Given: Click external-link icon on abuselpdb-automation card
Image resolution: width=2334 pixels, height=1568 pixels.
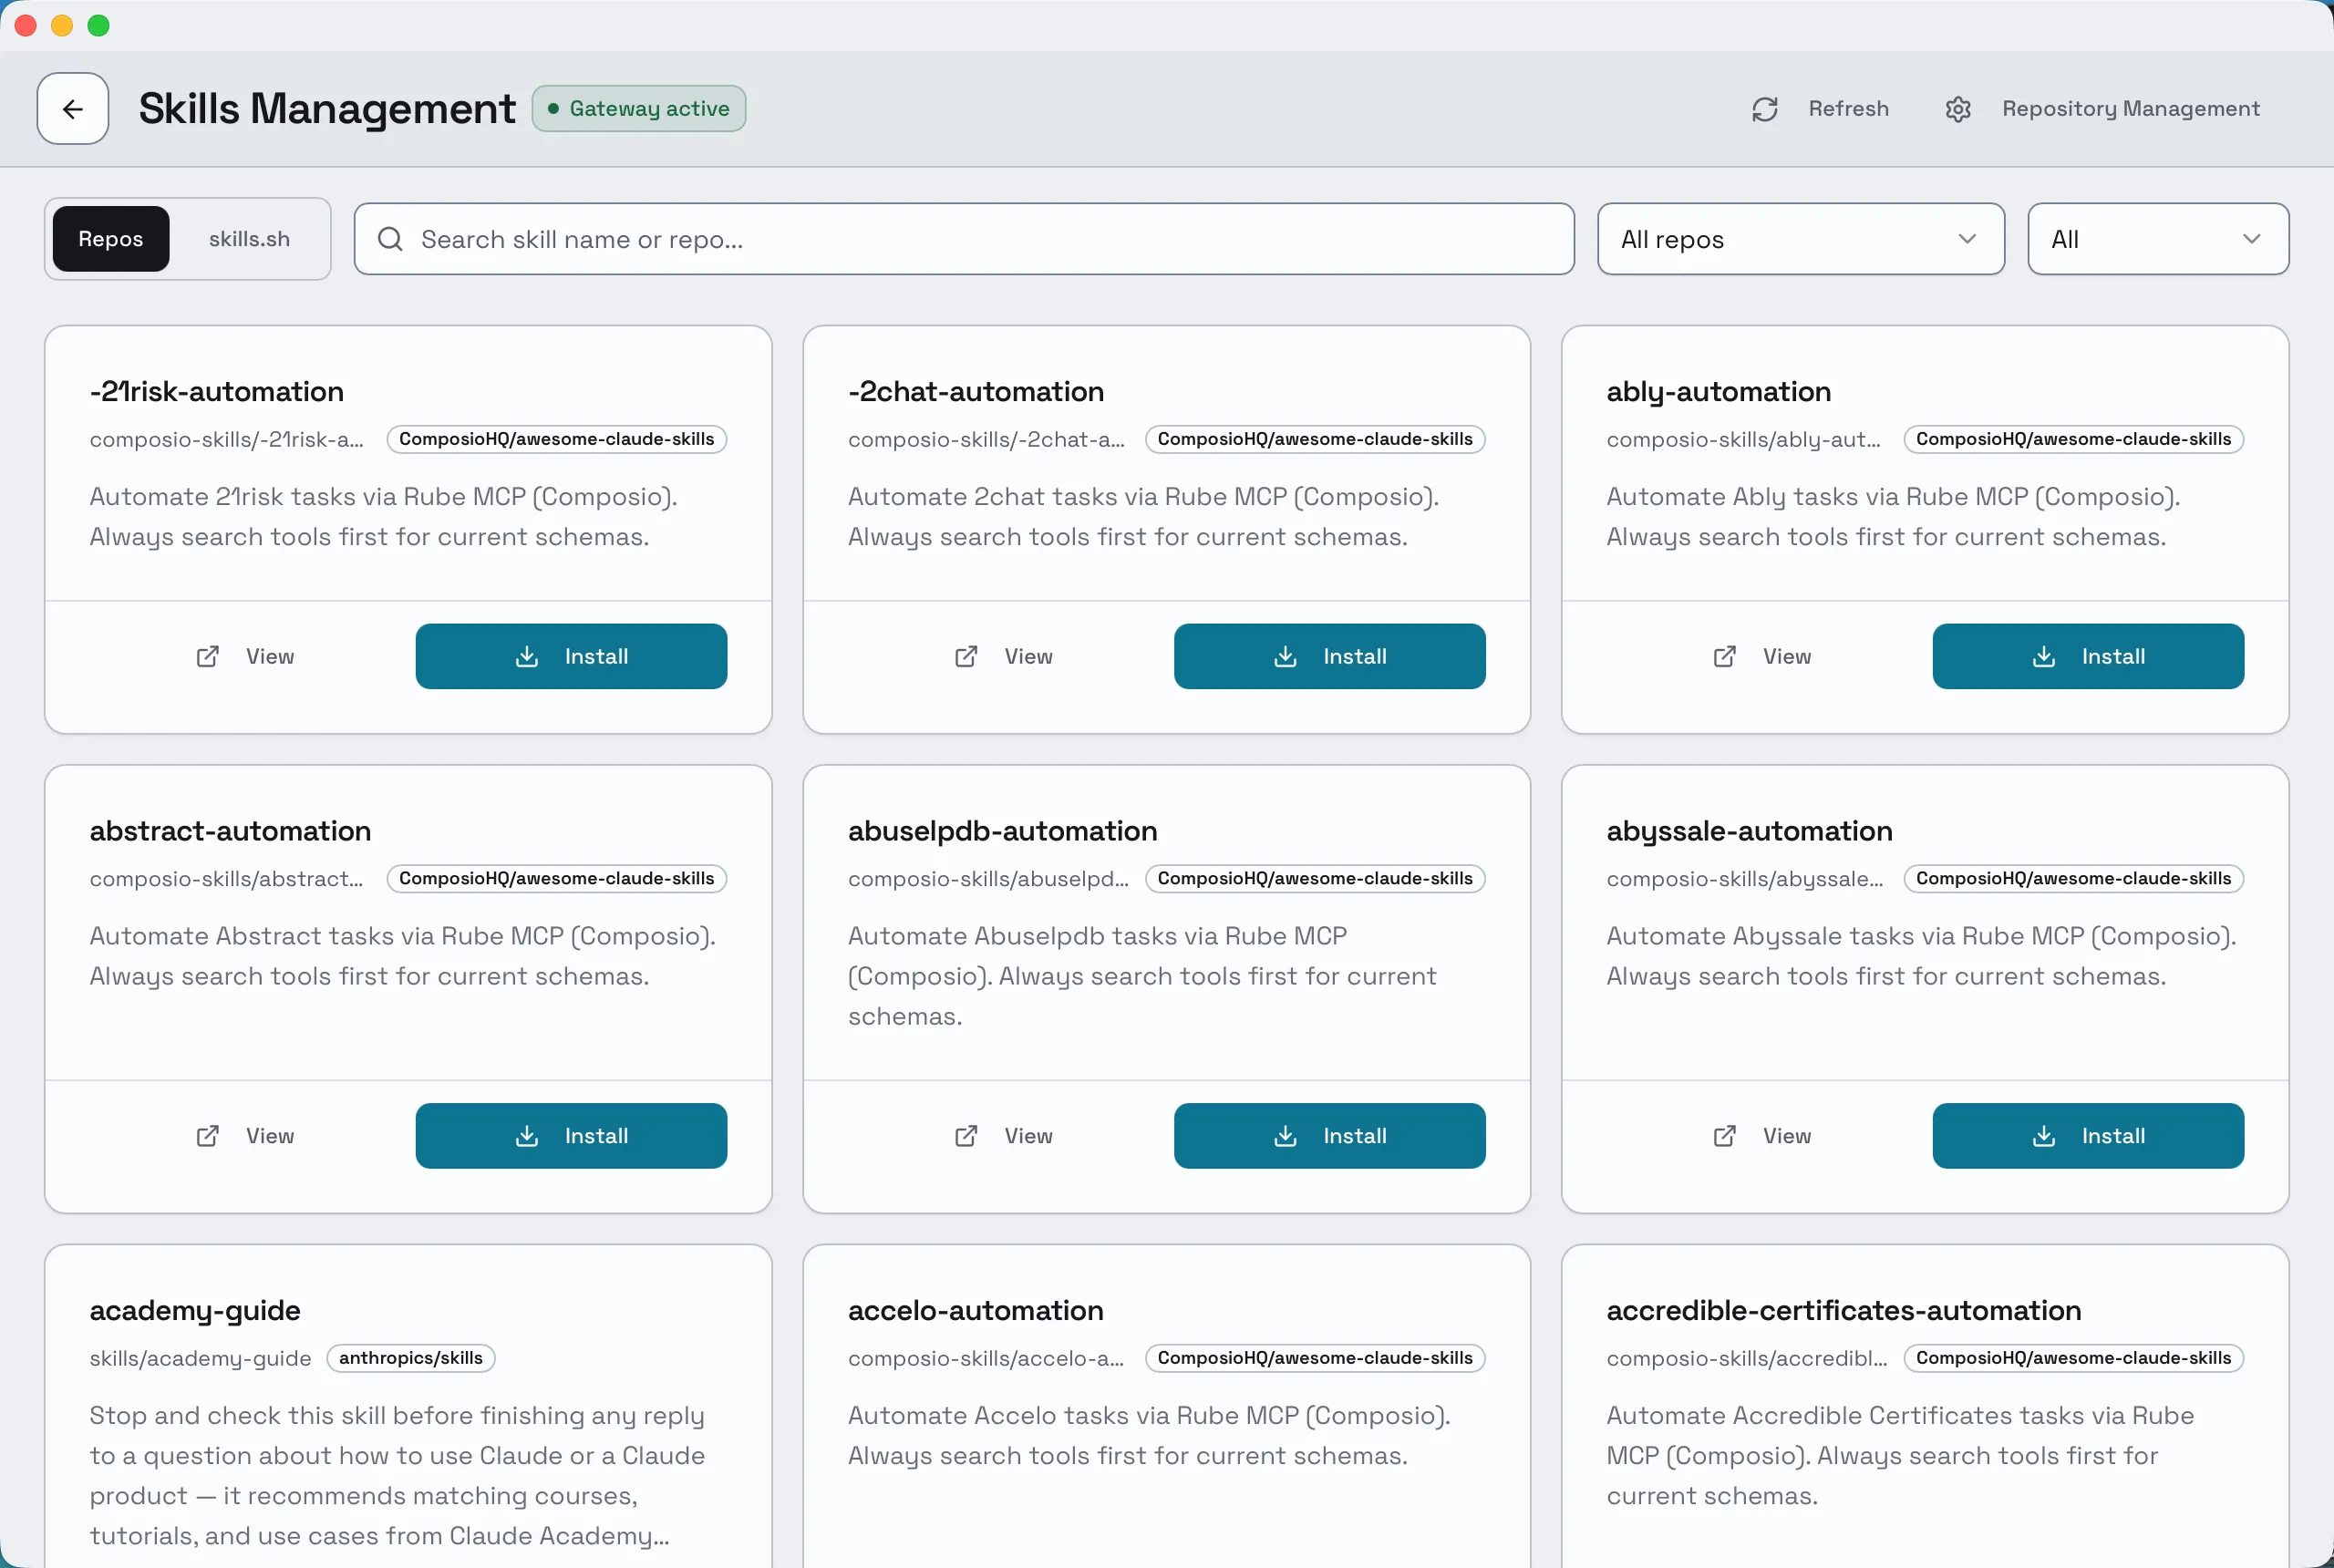Looking at the screenshot, I should point(966,1136).
